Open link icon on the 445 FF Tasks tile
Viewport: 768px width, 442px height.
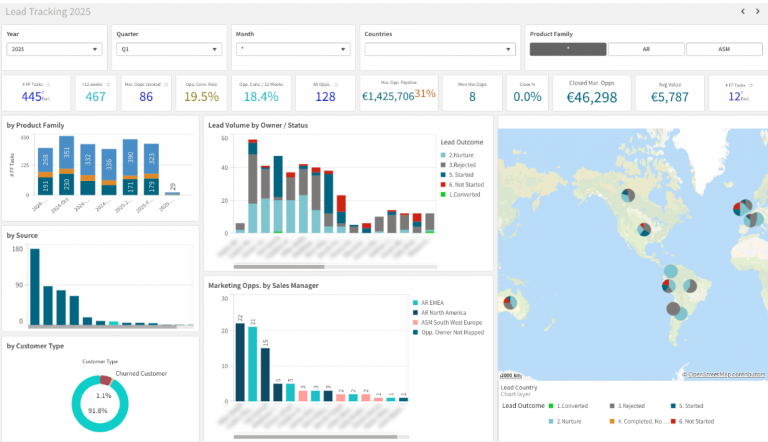[x=48, y=85]
